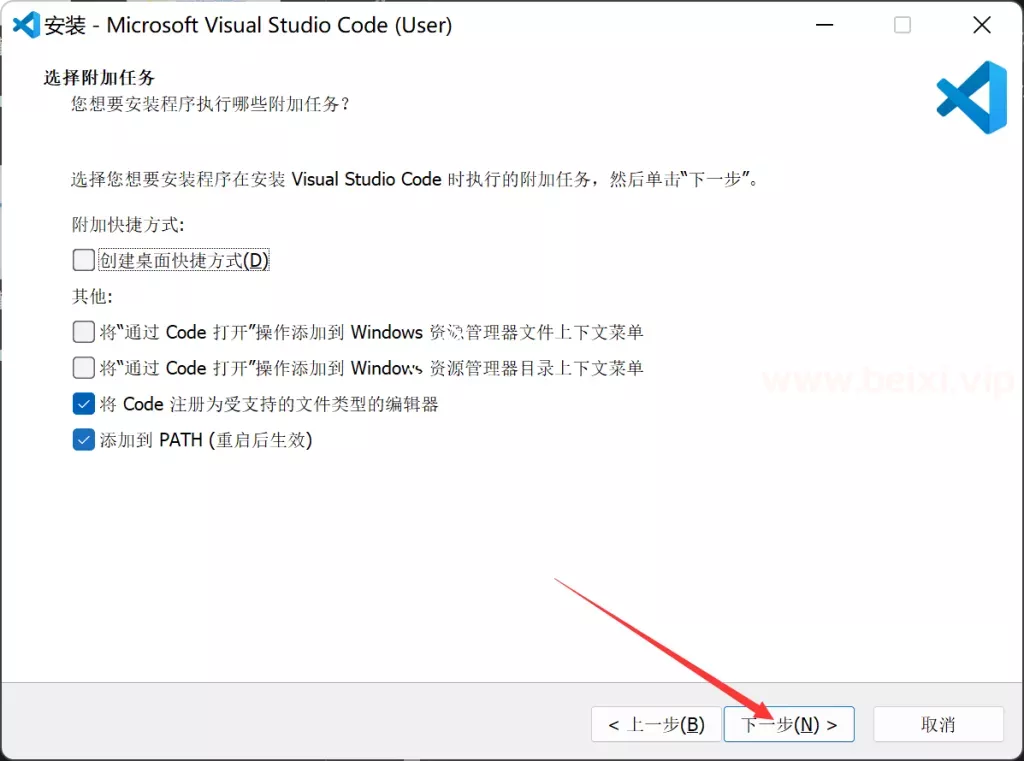This screenshot has width=1024, height=761.
Task: Click the "附加快捷方式:" label
Action: [128, 225]
